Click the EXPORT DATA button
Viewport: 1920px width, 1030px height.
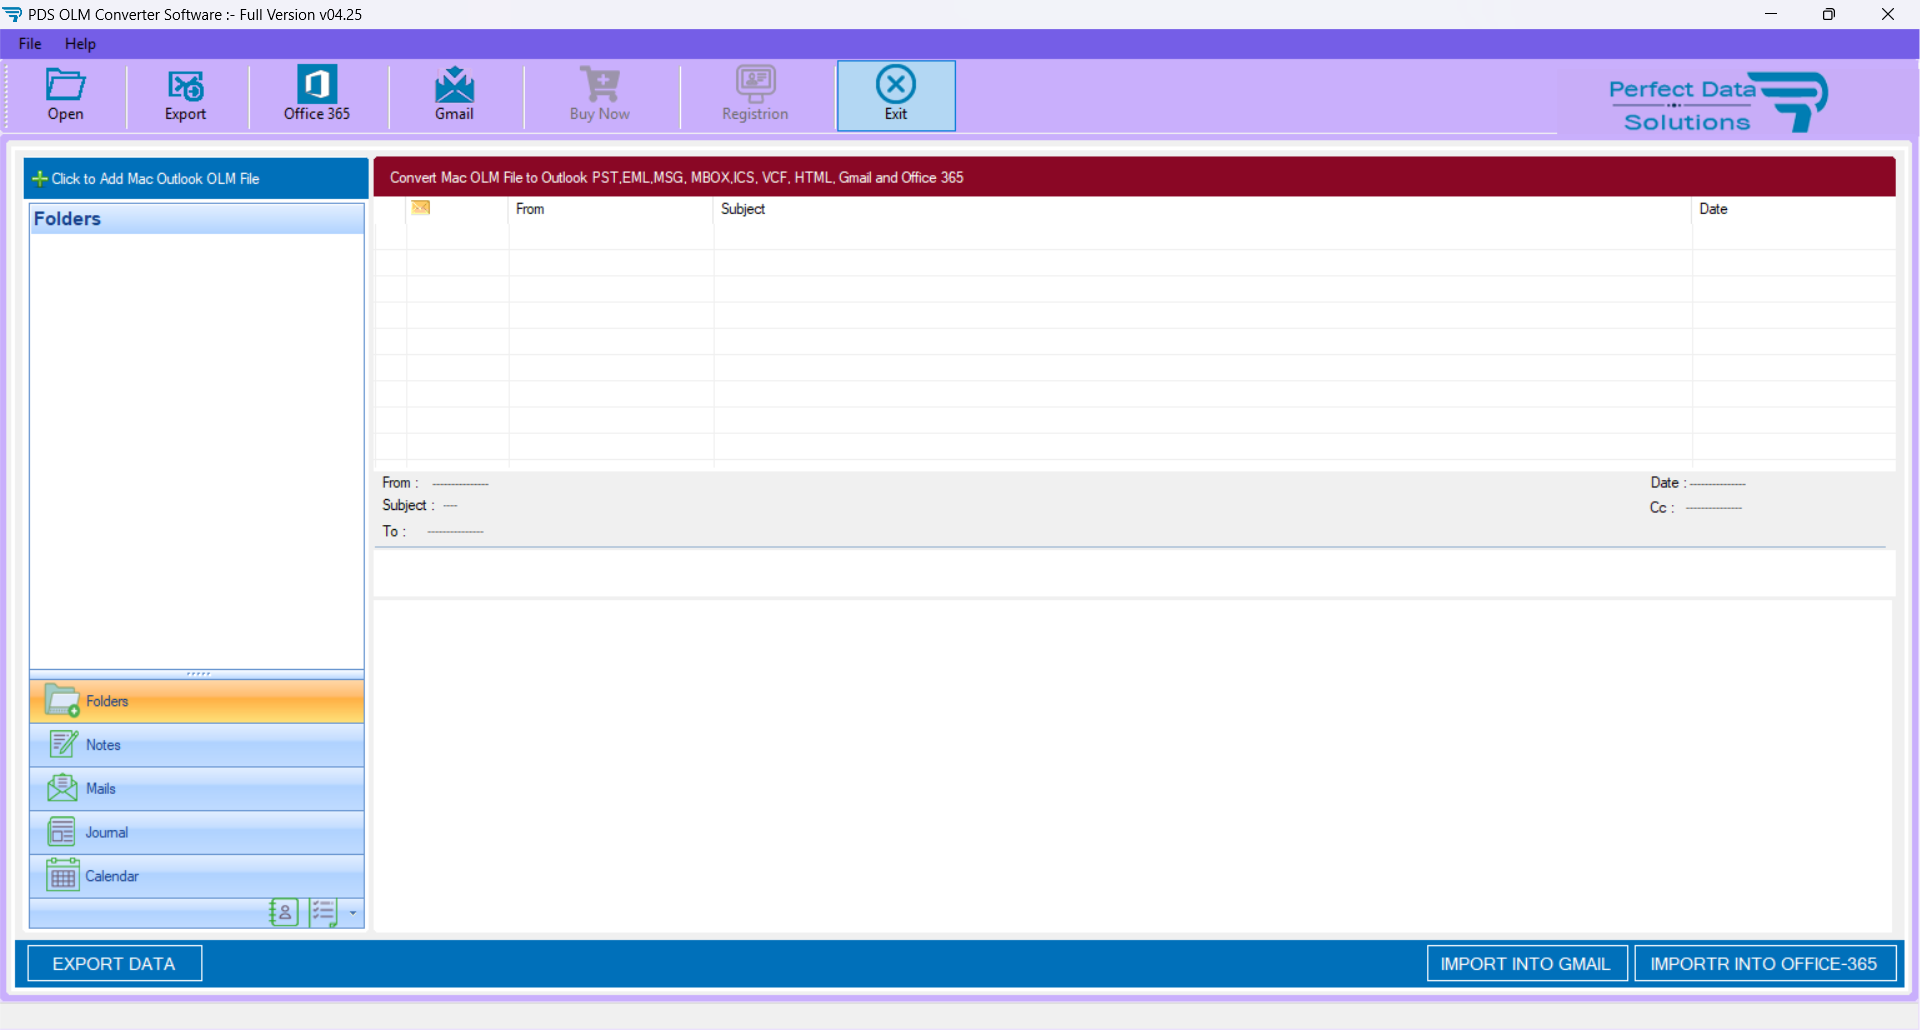click(x=114, y=963)
